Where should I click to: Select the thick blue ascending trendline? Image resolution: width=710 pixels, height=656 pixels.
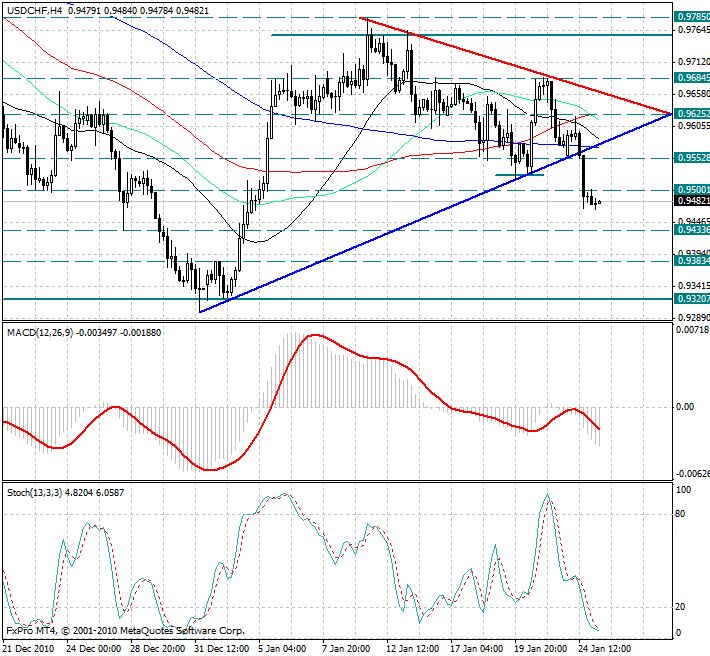click(435, 212)
